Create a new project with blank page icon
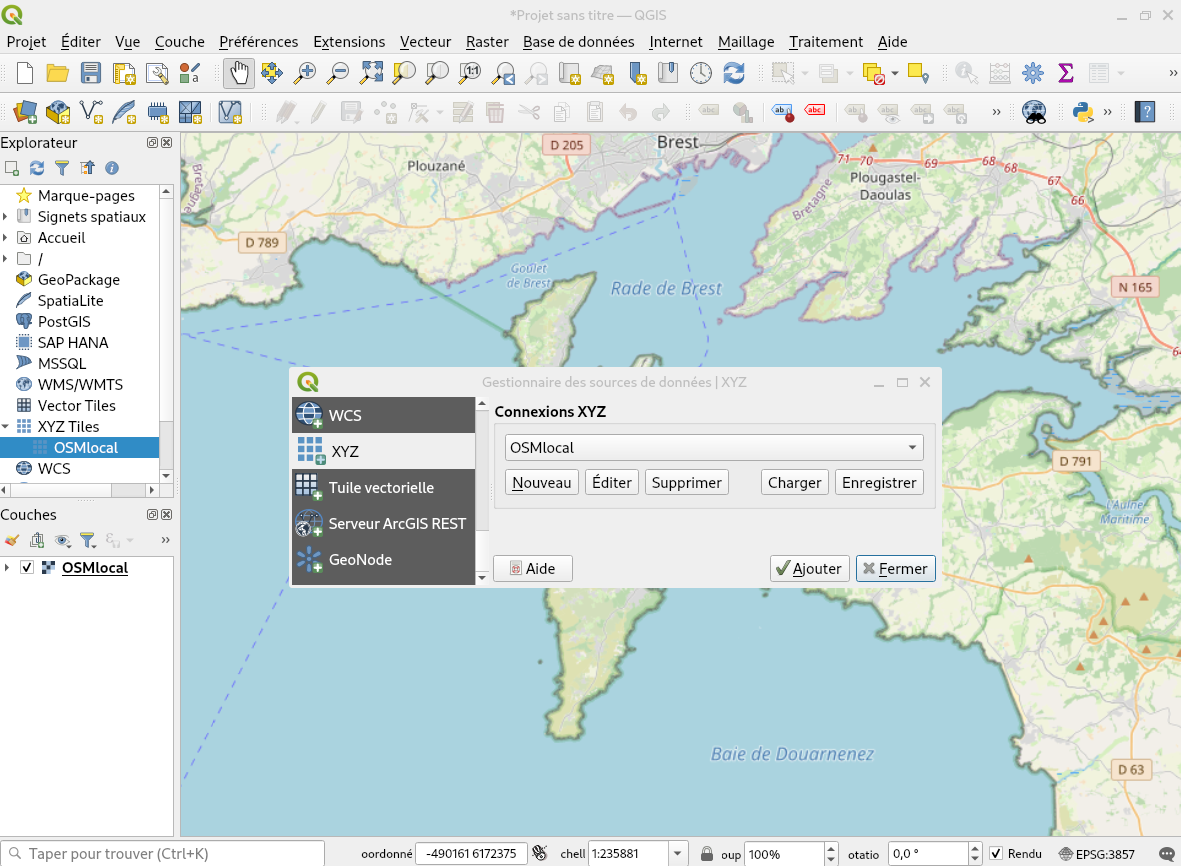 click(x=25, y=73)
